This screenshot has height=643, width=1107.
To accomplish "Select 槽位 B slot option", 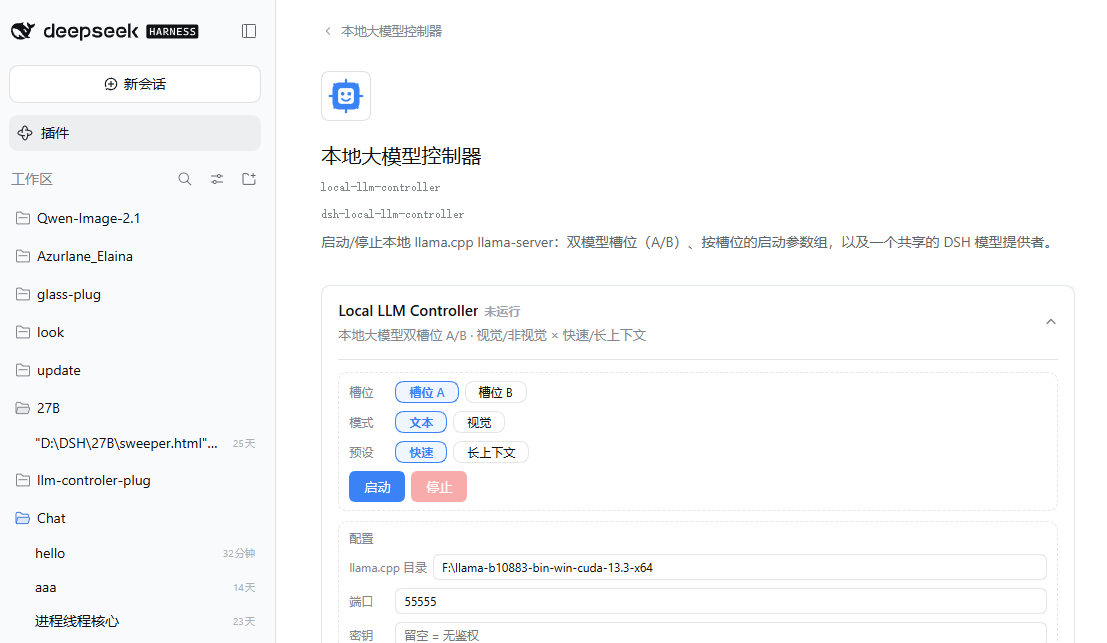I will pyautogui.click(x=496, y=392).
